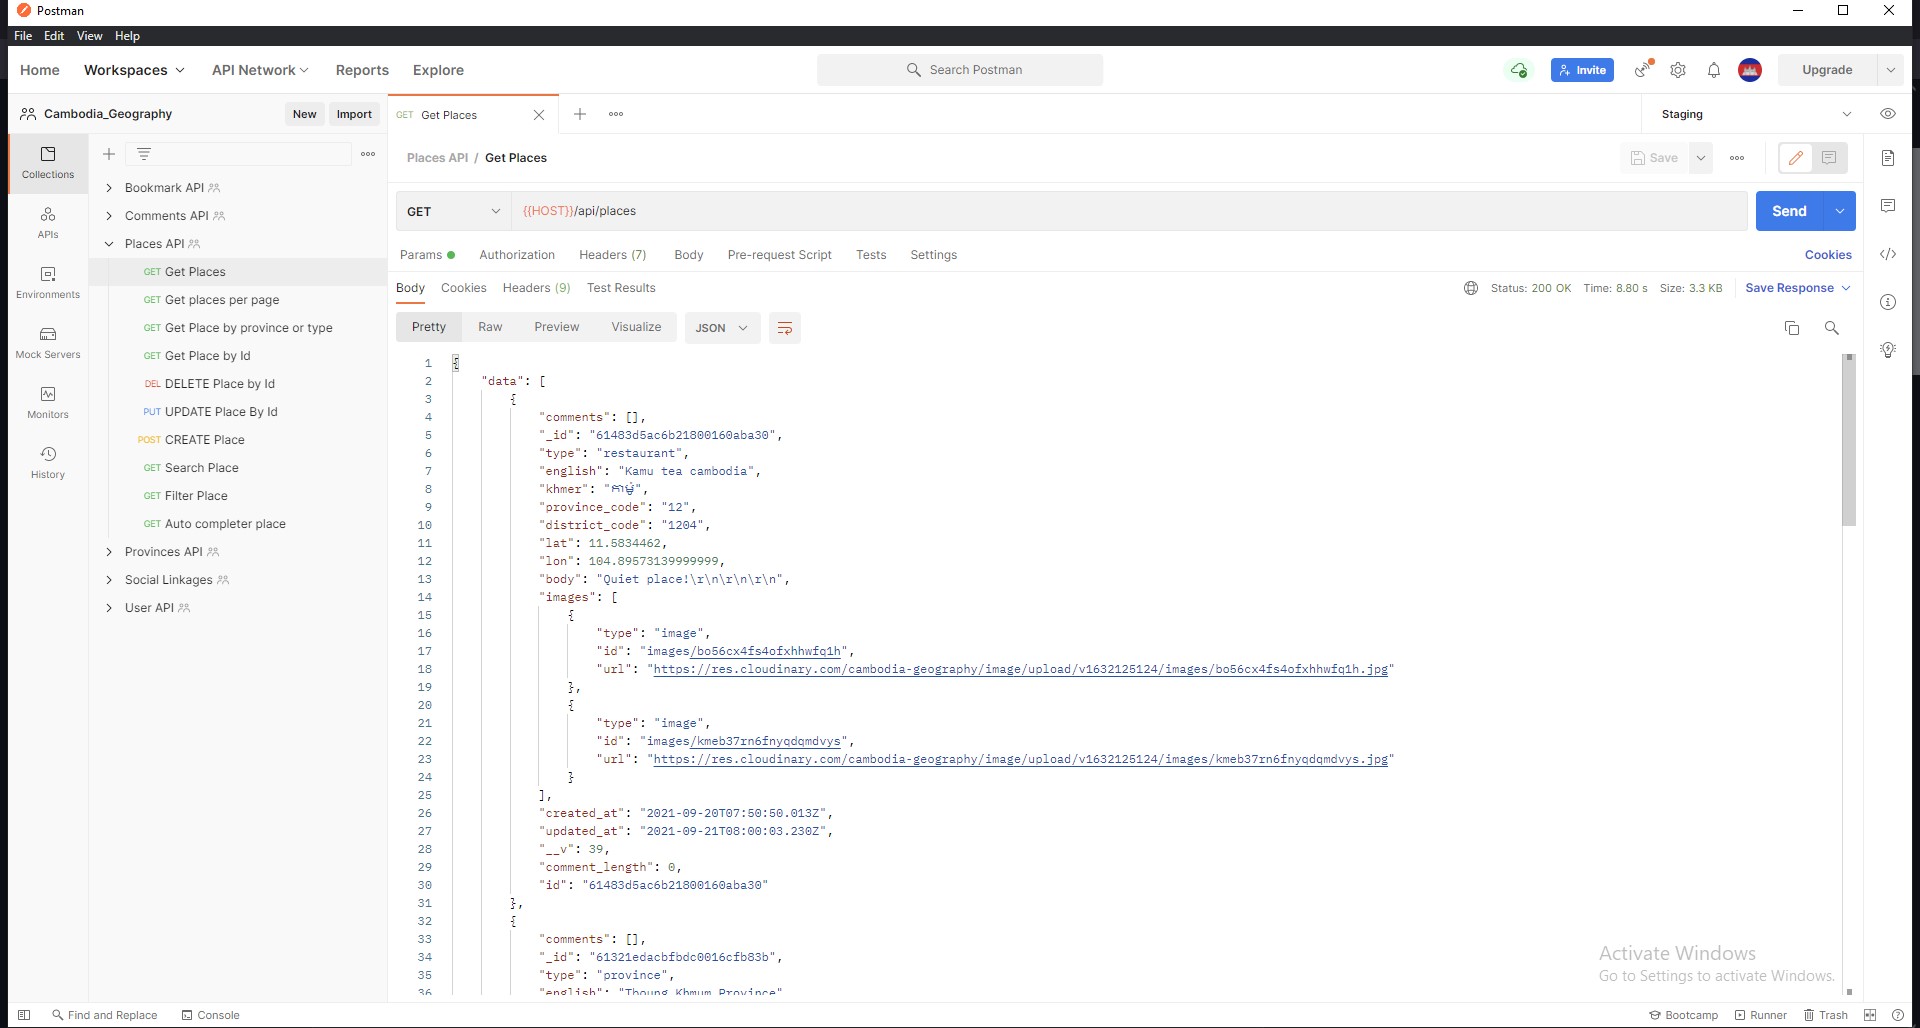Image resolution: width=1920 pixels, height=1028 pixels.
Task: Open the History sidebar panel
Action: pyautogui.click(x=48, y=462)
